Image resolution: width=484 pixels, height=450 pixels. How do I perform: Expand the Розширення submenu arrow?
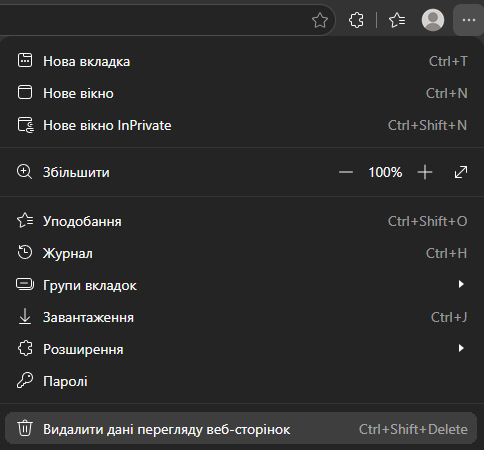(461, 348)
